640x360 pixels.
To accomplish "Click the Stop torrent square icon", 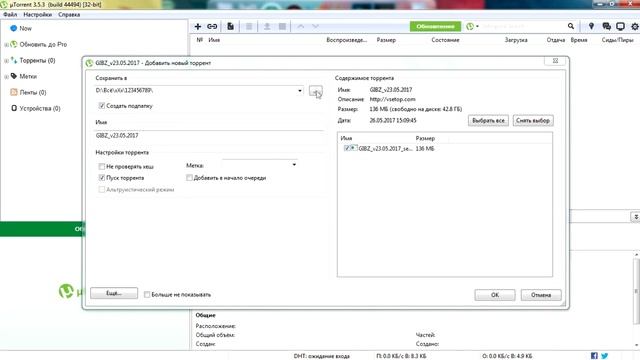I will 282,27.
